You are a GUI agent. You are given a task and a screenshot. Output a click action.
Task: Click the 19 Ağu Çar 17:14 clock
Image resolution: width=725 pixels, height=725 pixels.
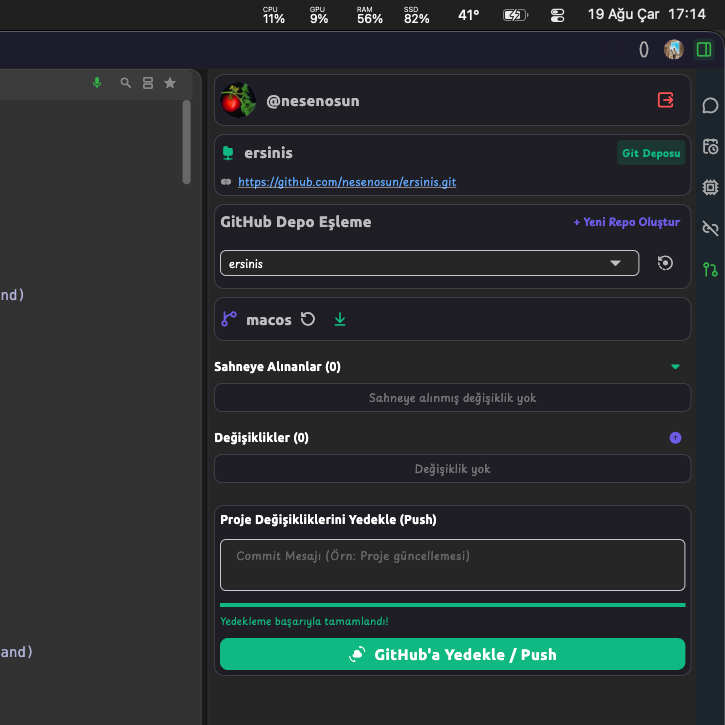click(x=646, y=14)
